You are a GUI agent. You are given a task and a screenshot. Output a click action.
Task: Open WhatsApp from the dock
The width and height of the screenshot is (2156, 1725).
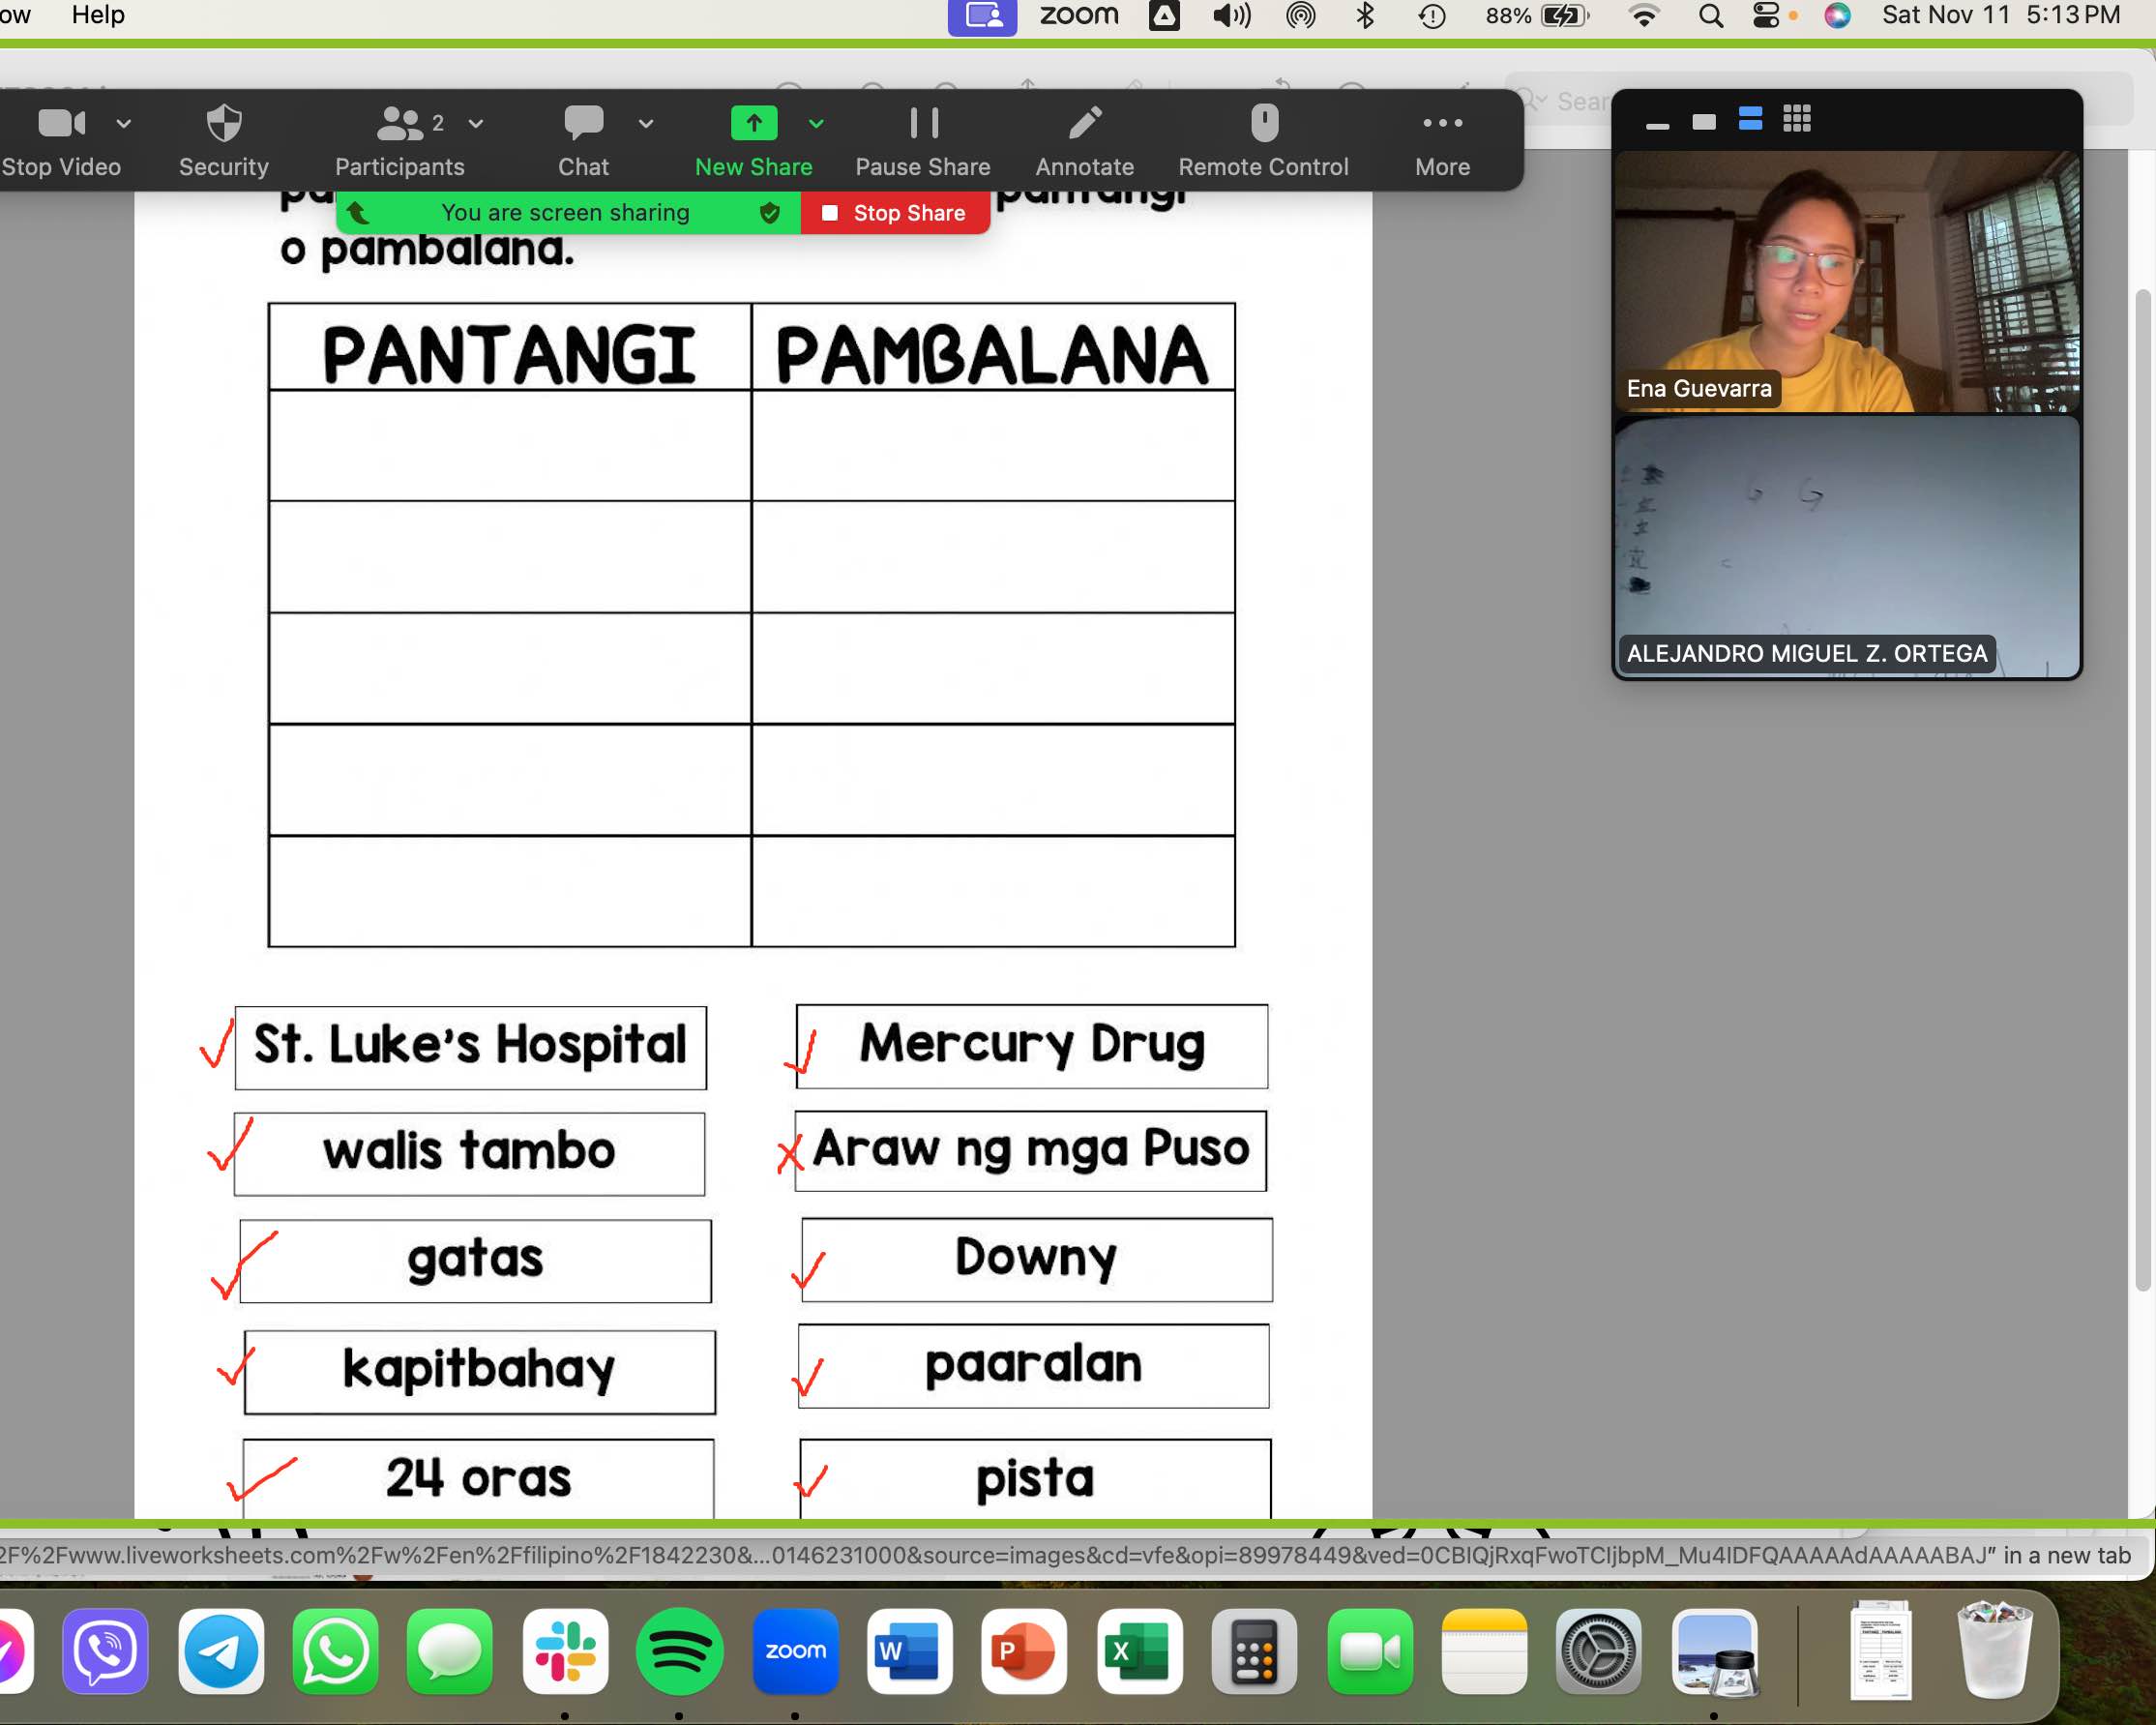point(335,1652)
